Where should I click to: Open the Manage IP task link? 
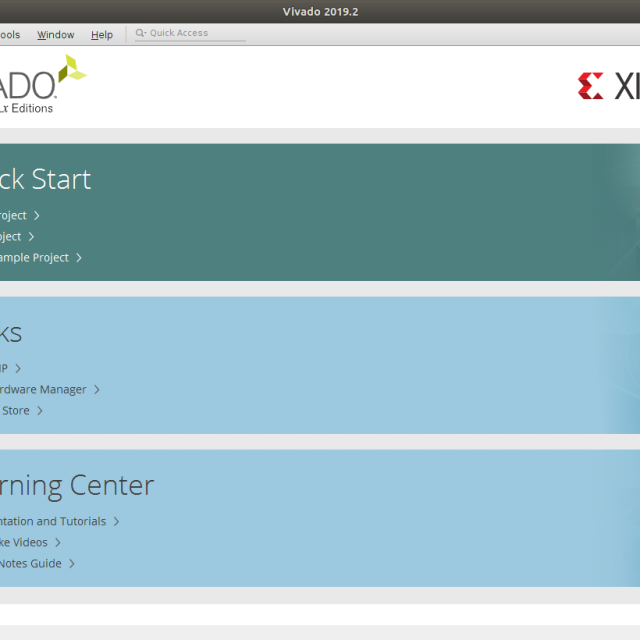tap(4, 369)
